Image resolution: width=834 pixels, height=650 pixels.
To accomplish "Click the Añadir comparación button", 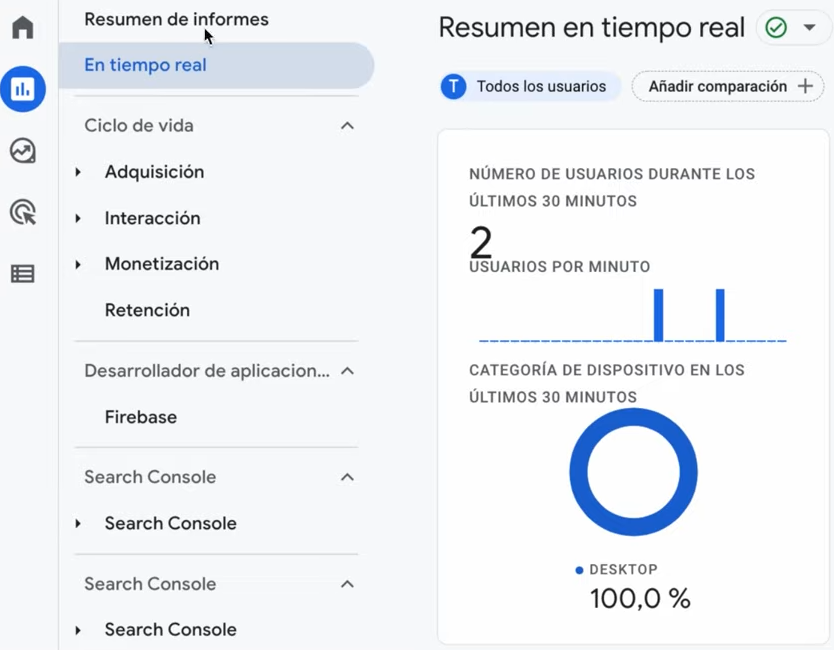I will tap(728, 86).
